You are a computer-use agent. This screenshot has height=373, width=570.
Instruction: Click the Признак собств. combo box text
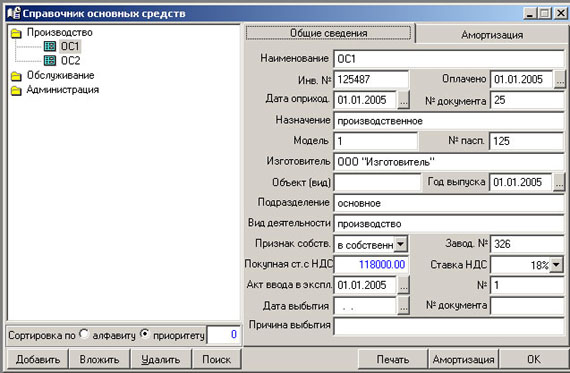(364, 244)
